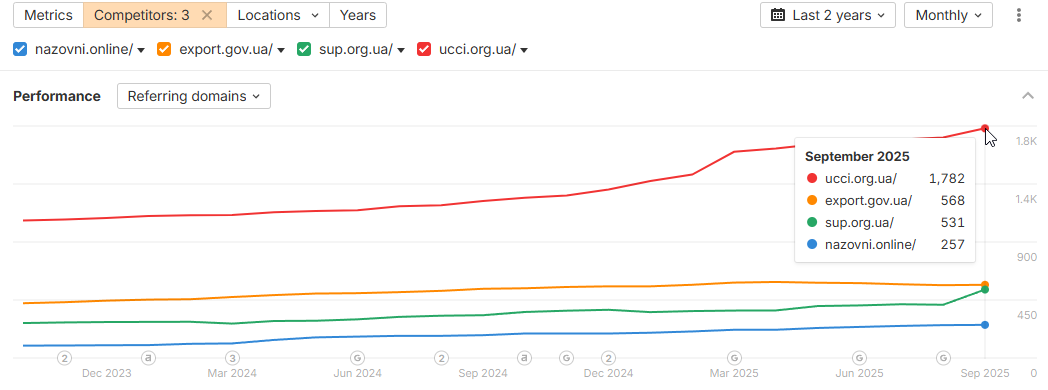Select the Years tab
The image size is (1048, 390).
click(358, 15)
